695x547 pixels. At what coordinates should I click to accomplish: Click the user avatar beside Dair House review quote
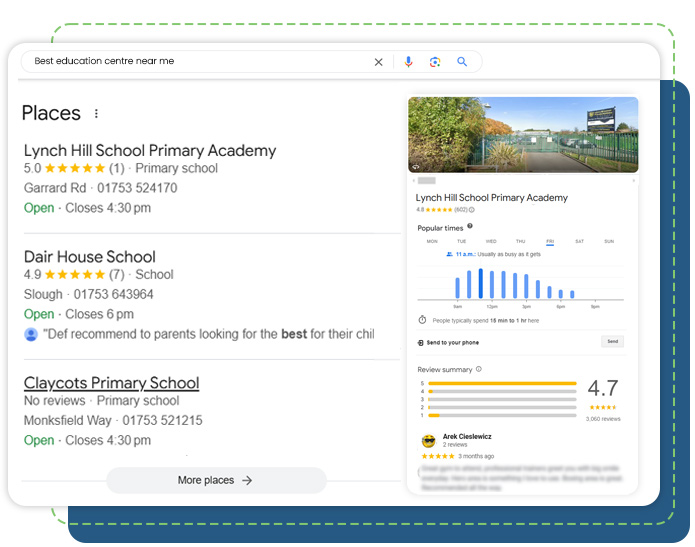(x=31, y=334)
